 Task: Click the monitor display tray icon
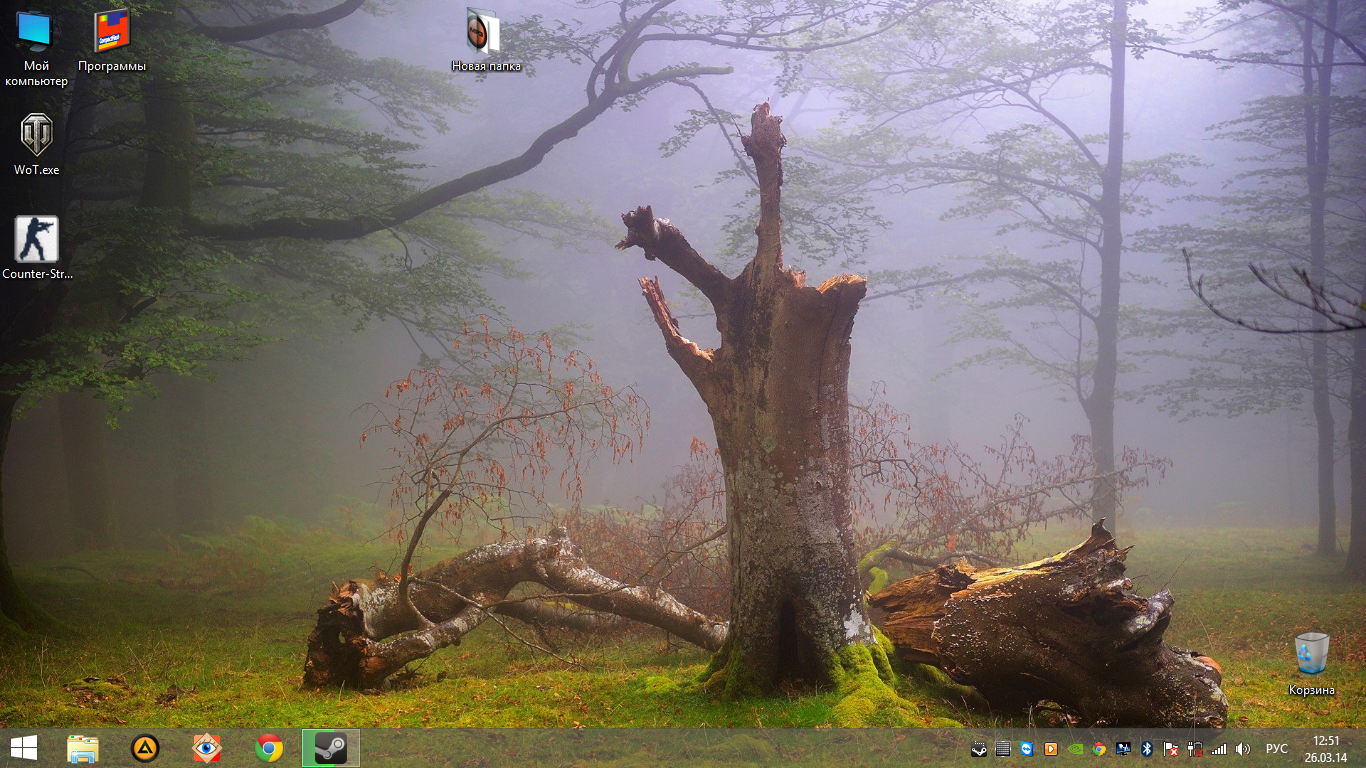tap(1123, 749)
